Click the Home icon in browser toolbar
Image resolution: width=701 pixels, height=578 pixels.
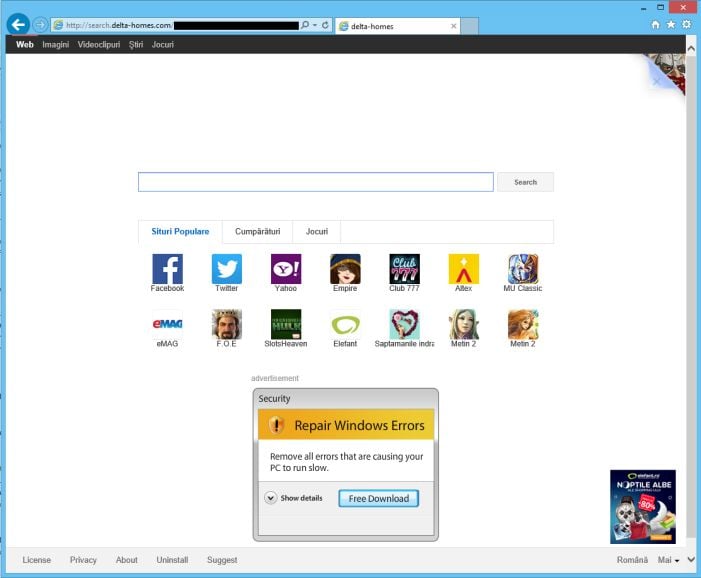click(x=655, y=25)
